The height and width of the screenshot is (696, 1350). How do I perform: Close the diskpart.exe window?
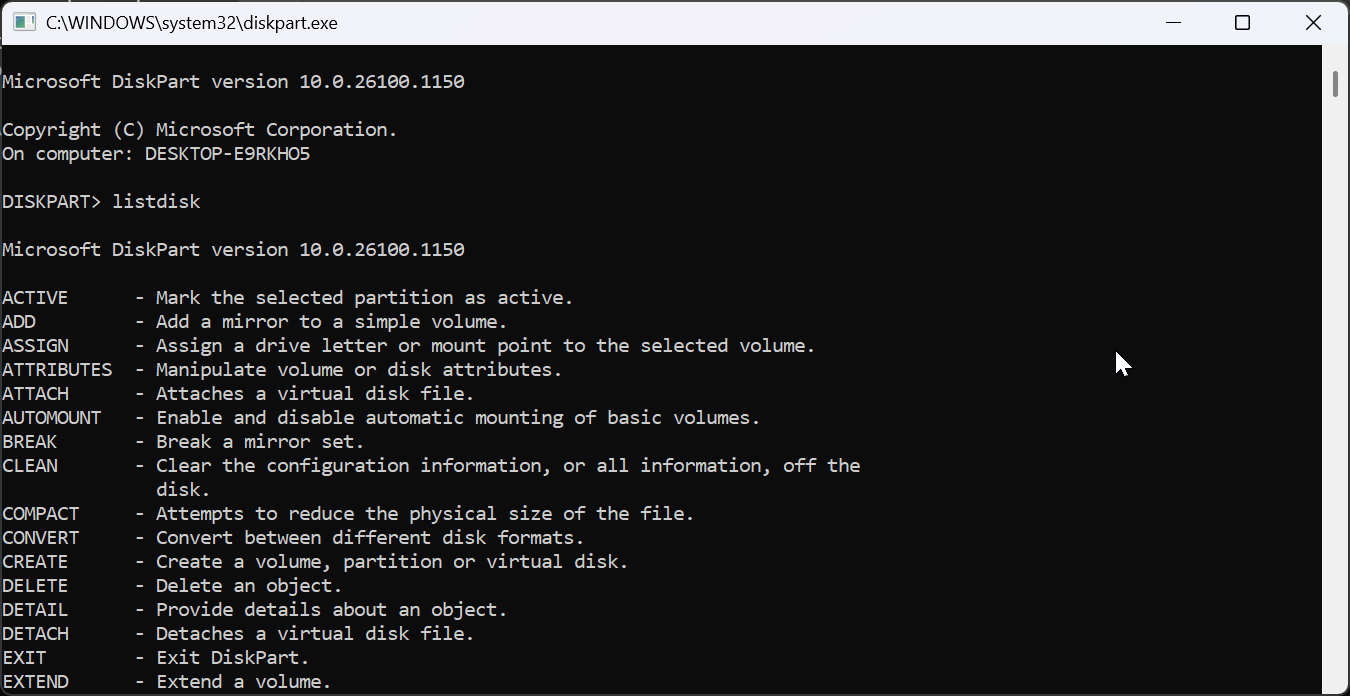coord(1313,22)
